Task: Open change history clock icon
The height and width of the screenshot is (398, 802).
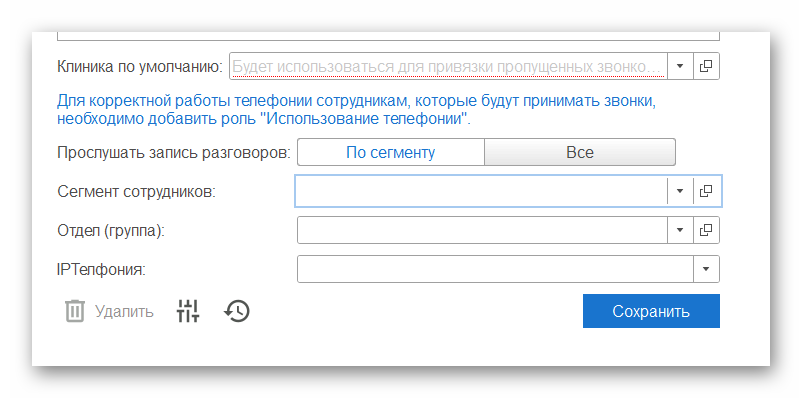Action: pos(237,311)
